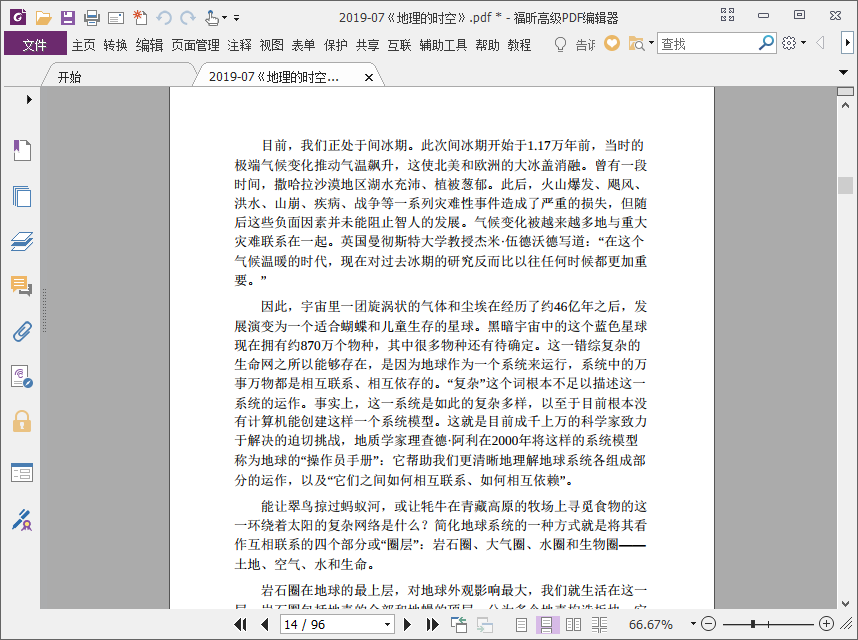Screen dimensions: 858x640
Task: Toggle continuous page view mode
Action: point(546,624)
